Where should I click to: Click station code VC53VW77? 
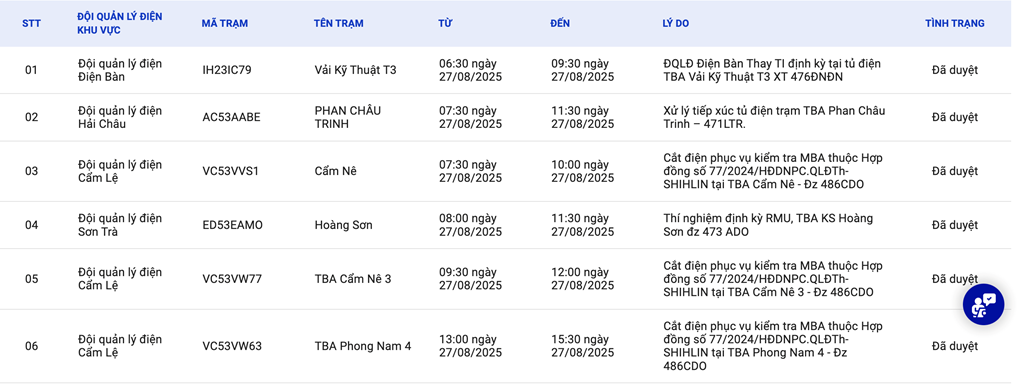(x=232, y=279)
